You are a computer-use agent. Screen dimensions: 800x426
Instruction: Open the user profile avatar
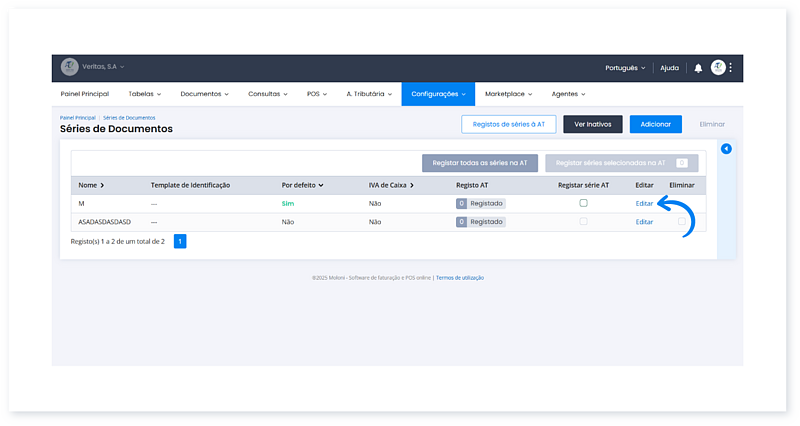718,68
